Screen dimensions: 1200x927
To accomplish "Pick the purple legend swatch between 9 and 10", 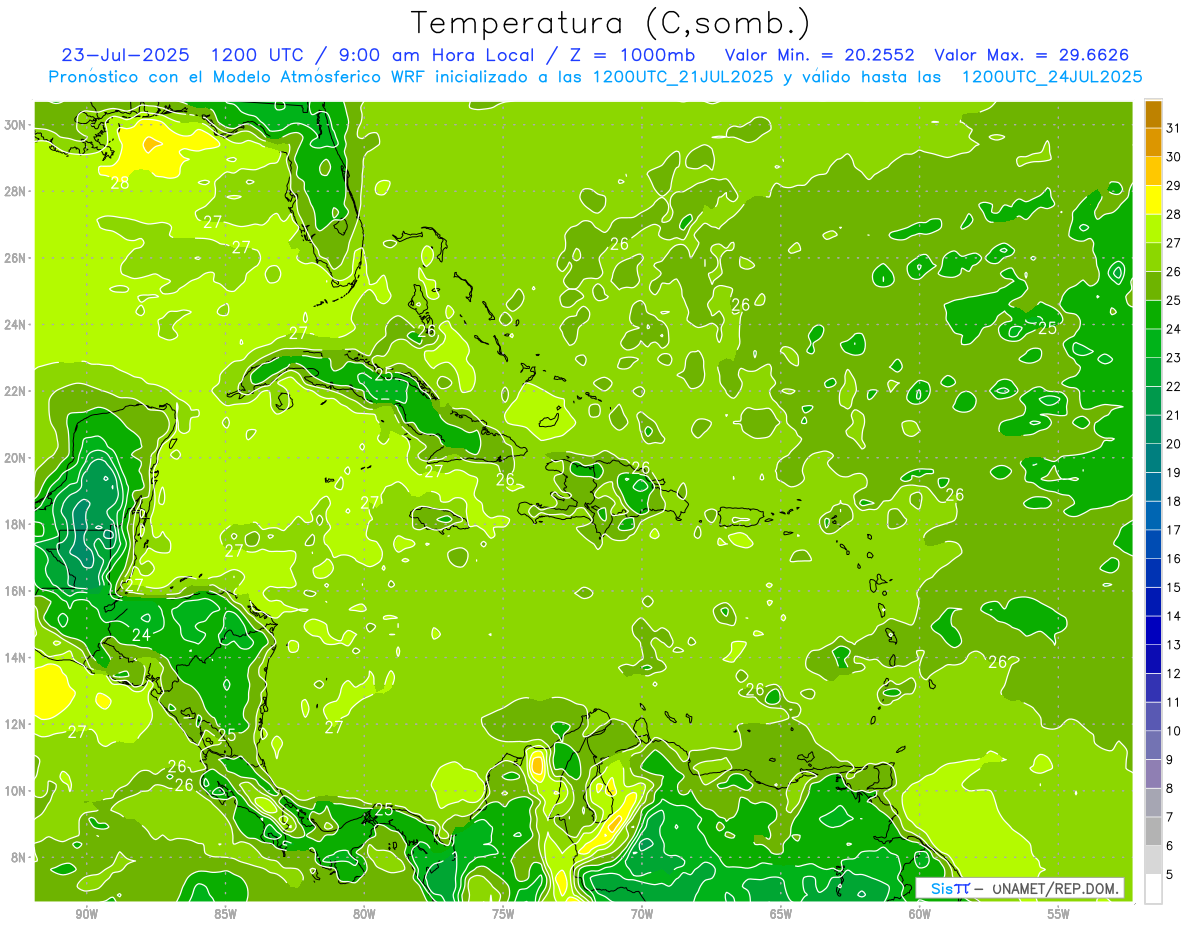I will pyautogui.click(x=1153, y=745).
